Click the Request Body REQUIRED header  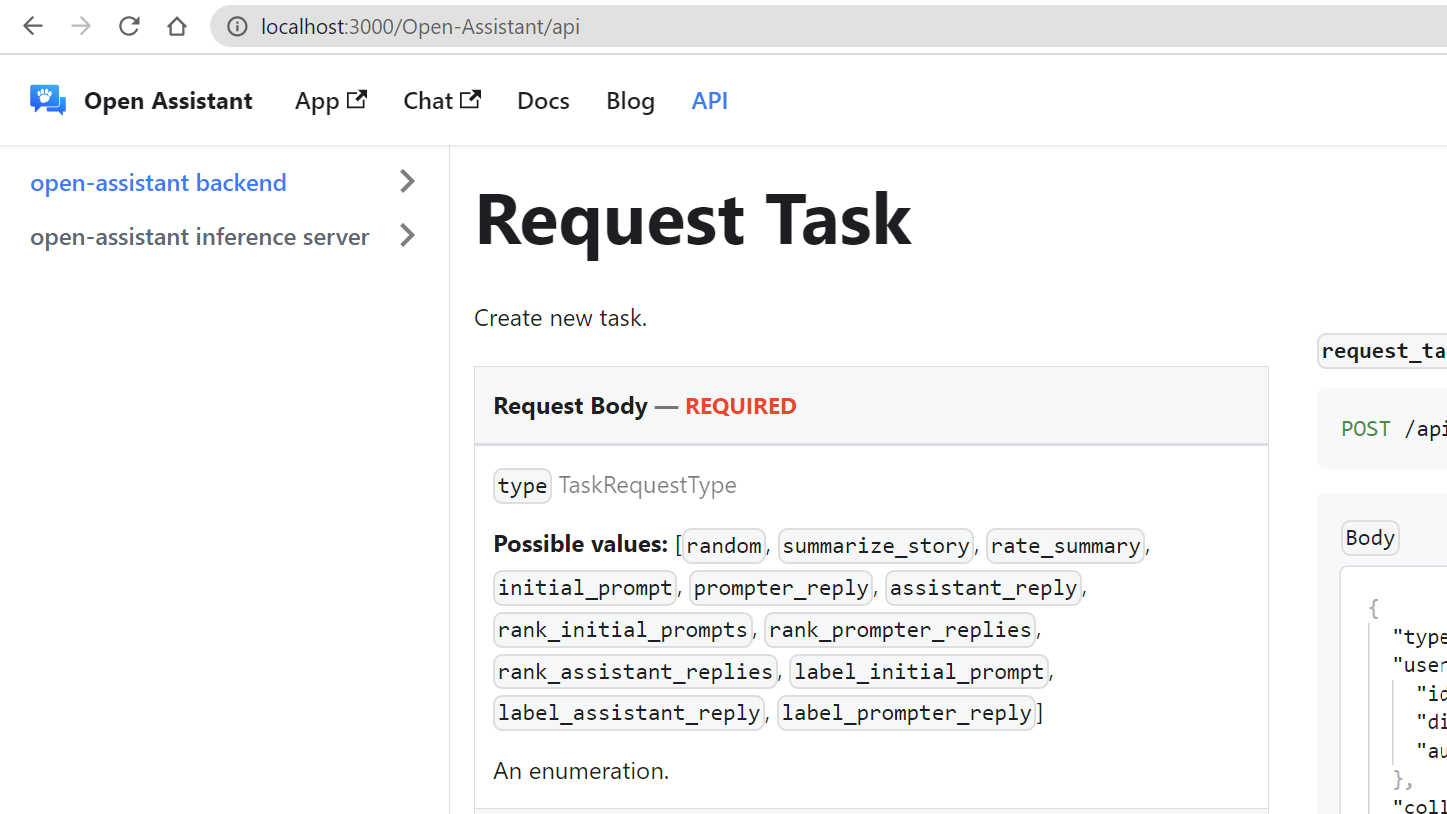point(871,406)
